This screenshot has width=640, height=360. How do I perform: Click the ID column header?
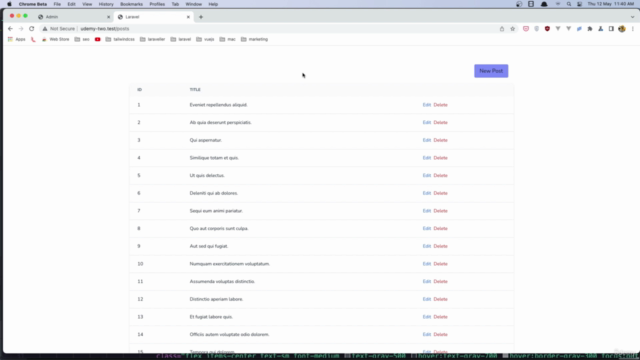[x=140, y=89]
